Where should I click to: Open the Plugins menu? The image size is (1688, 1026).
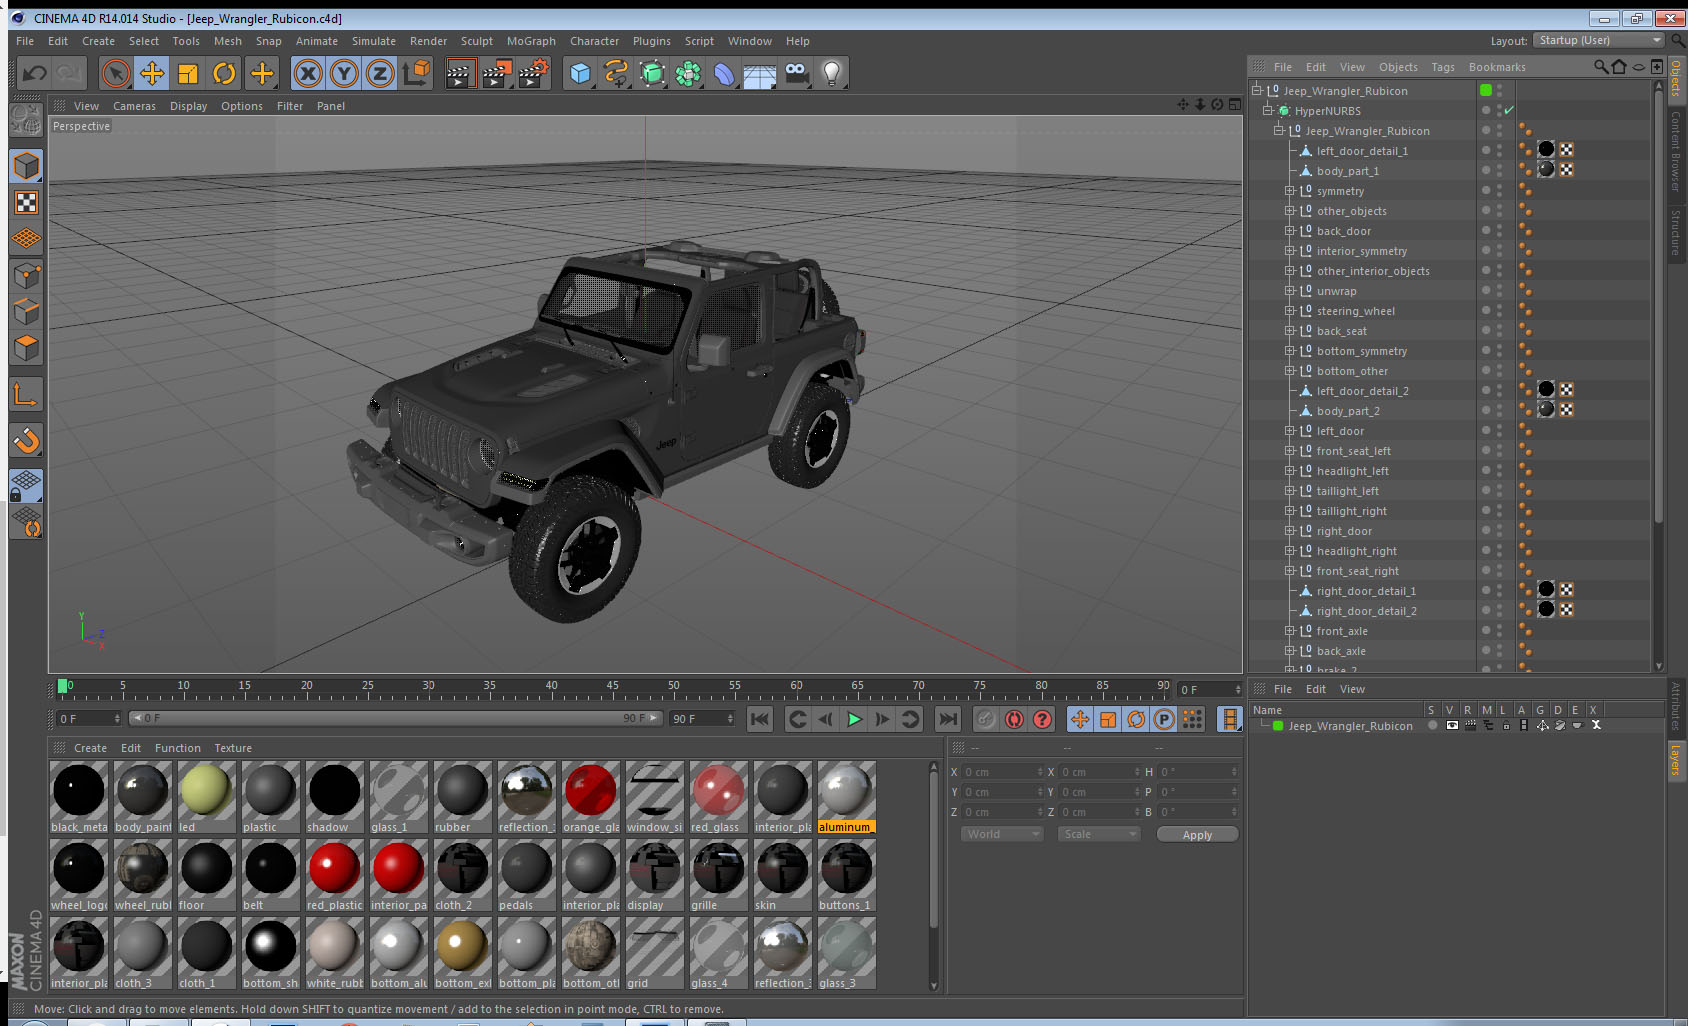(x=651, y=41)
